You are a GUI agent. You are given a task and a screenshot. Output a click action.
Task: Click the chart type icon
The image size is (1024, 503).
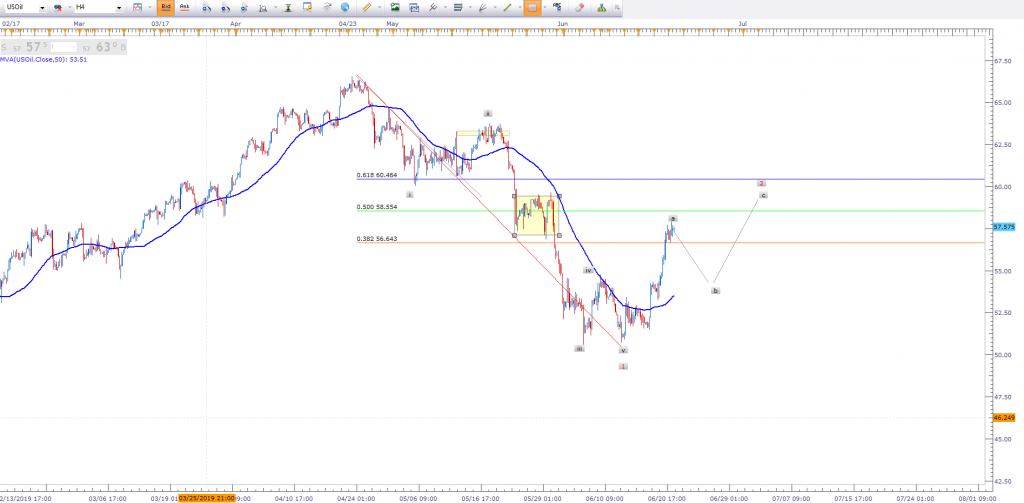click(x=137, y=8)
